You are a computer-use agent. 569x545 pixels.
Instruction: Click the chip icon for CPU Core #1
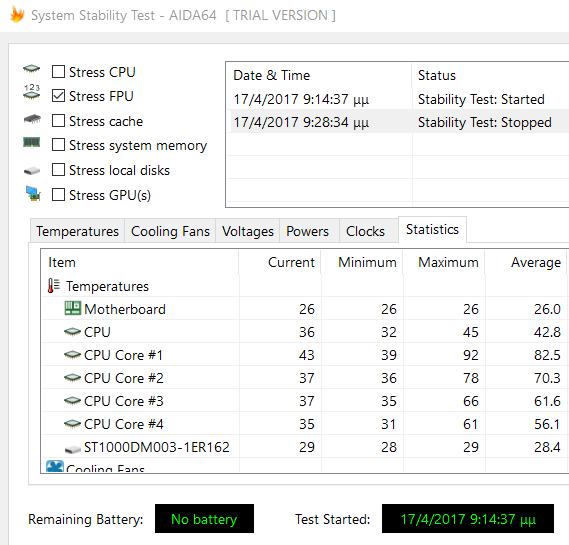(x=72, y=355)
